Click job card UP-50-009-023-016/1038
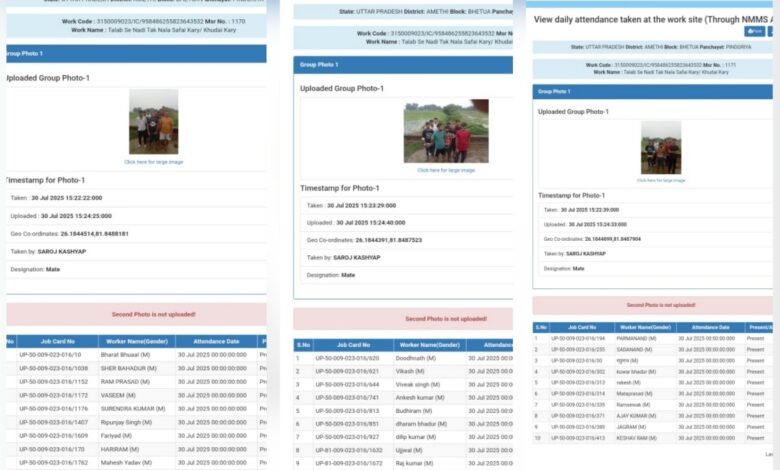780x470 pixels. pos(54,369)
